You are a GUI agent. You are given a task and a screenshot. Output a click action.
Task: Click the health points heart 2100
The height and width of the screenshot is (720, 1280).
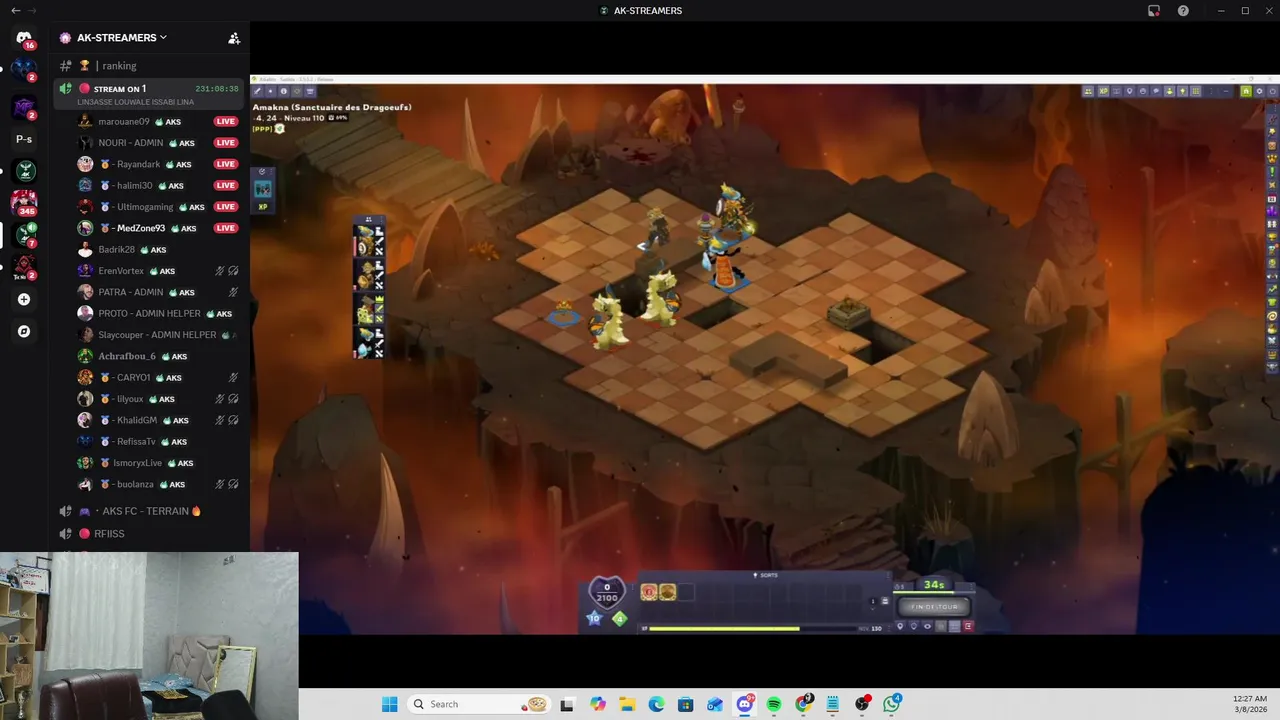point(606,593)
